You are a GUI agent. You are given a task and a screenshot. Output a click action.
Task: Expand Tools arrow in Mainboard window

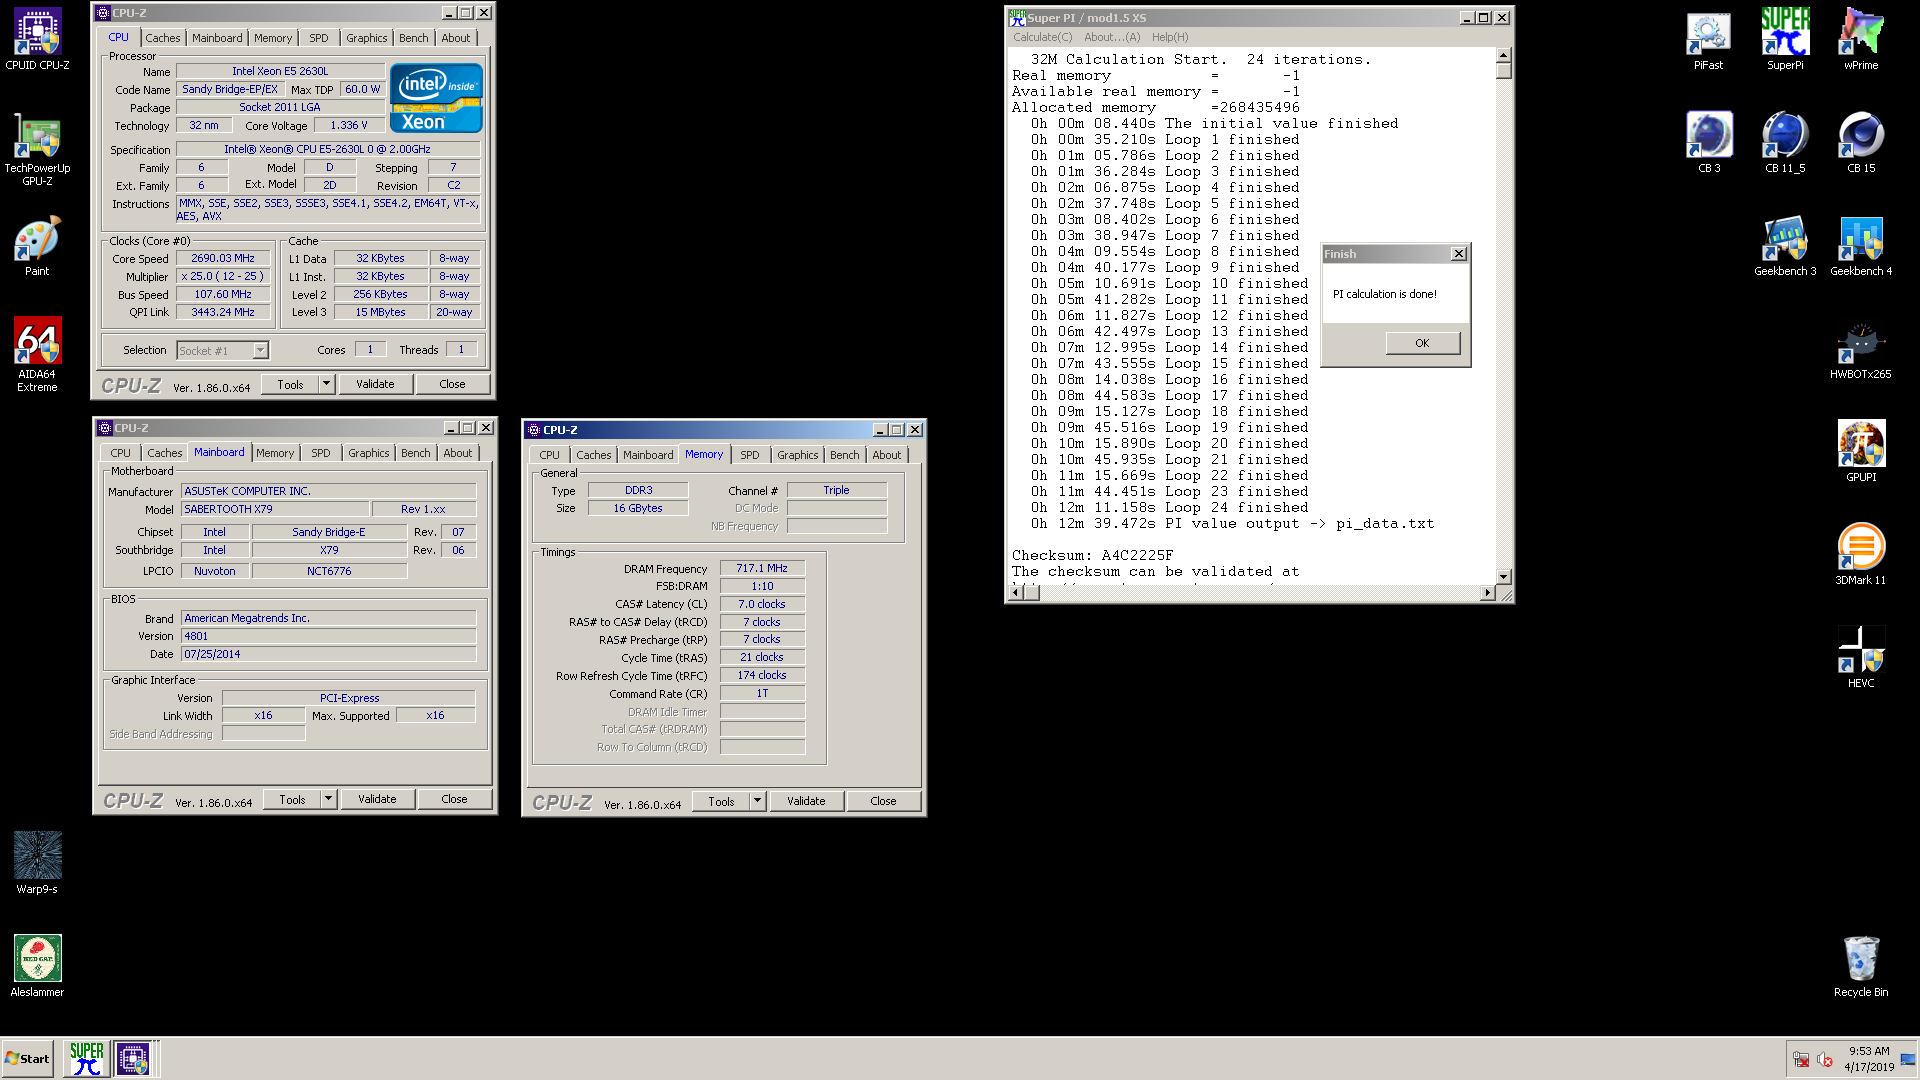pyautogui.click(x=328, y=799)
